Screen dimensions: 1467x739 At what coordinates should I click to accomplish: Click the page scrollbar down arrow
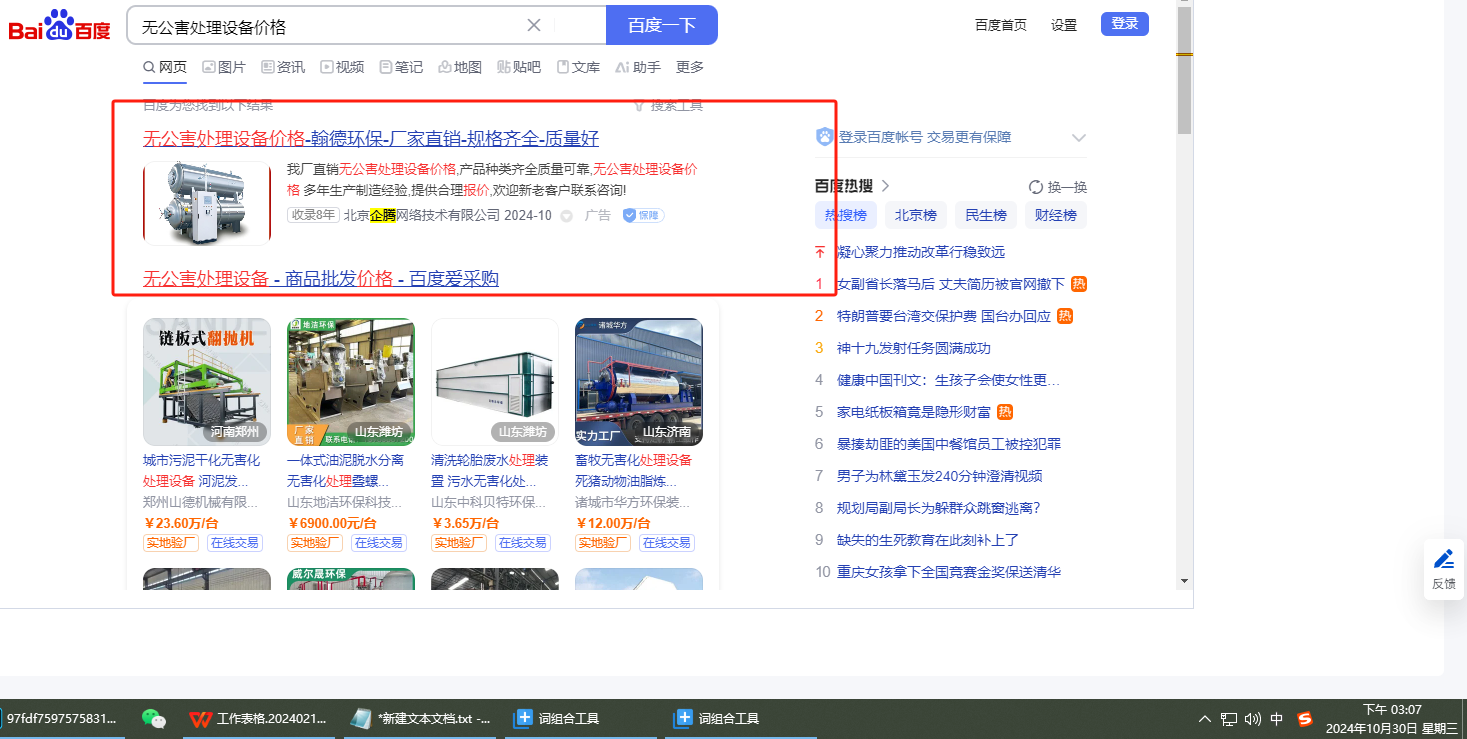(1184, 581)
